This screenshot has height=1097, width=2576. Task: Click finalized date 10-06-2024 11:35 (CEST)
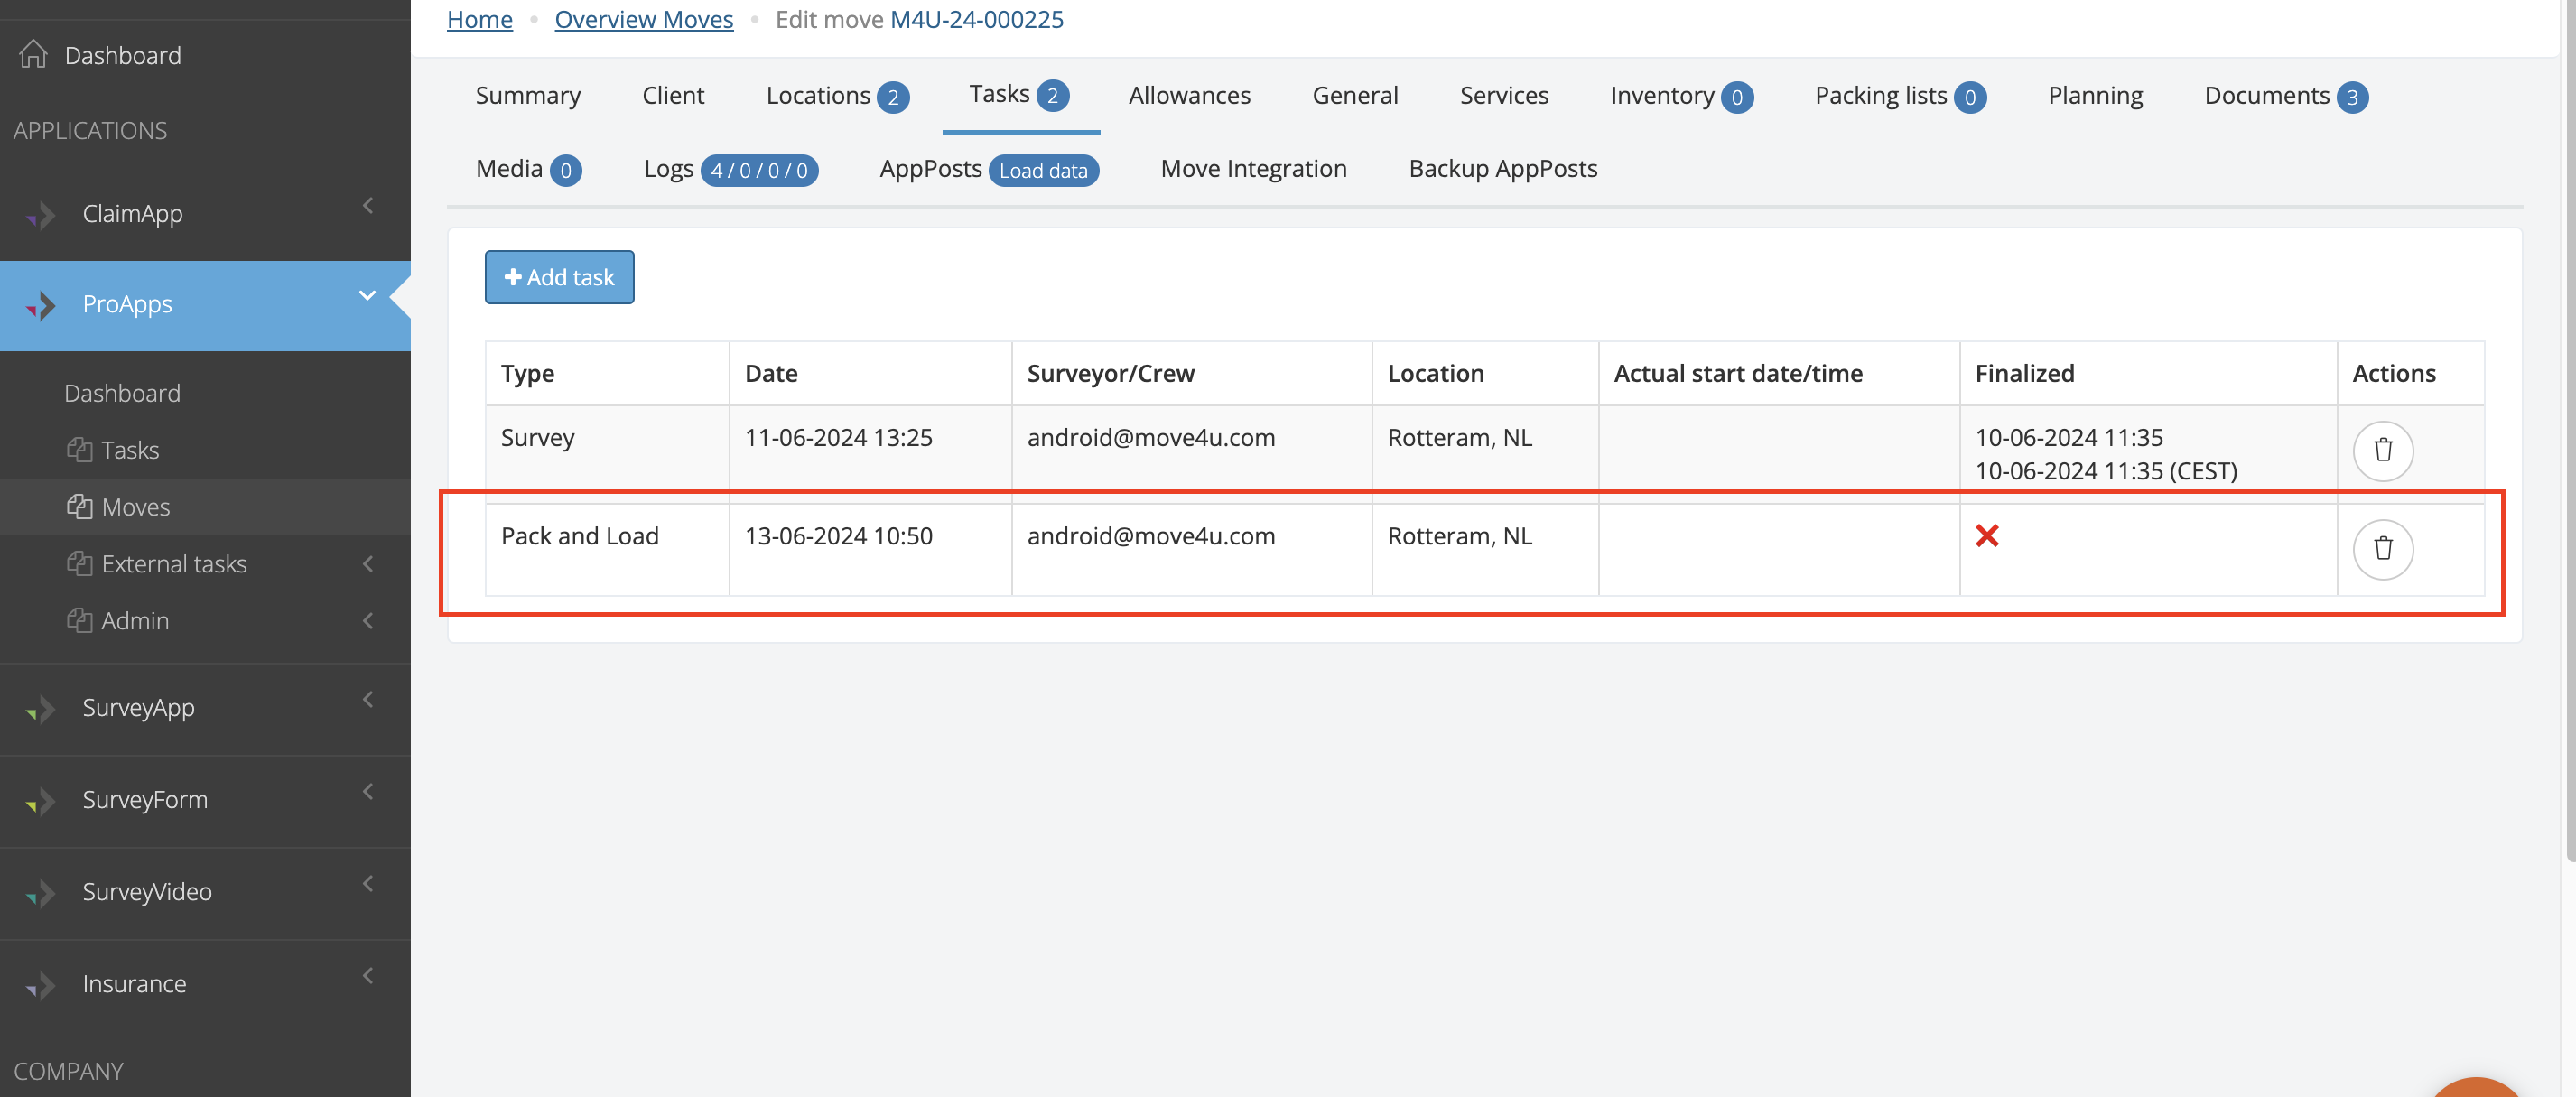pos(2105,471)
